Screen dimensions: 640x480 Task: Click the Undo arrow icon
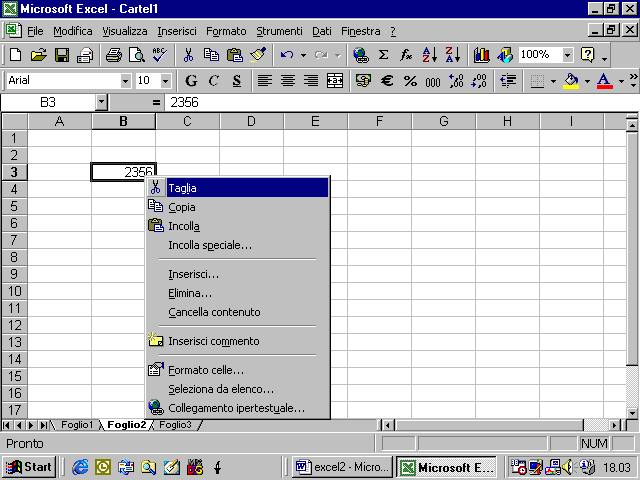[287, 54]
